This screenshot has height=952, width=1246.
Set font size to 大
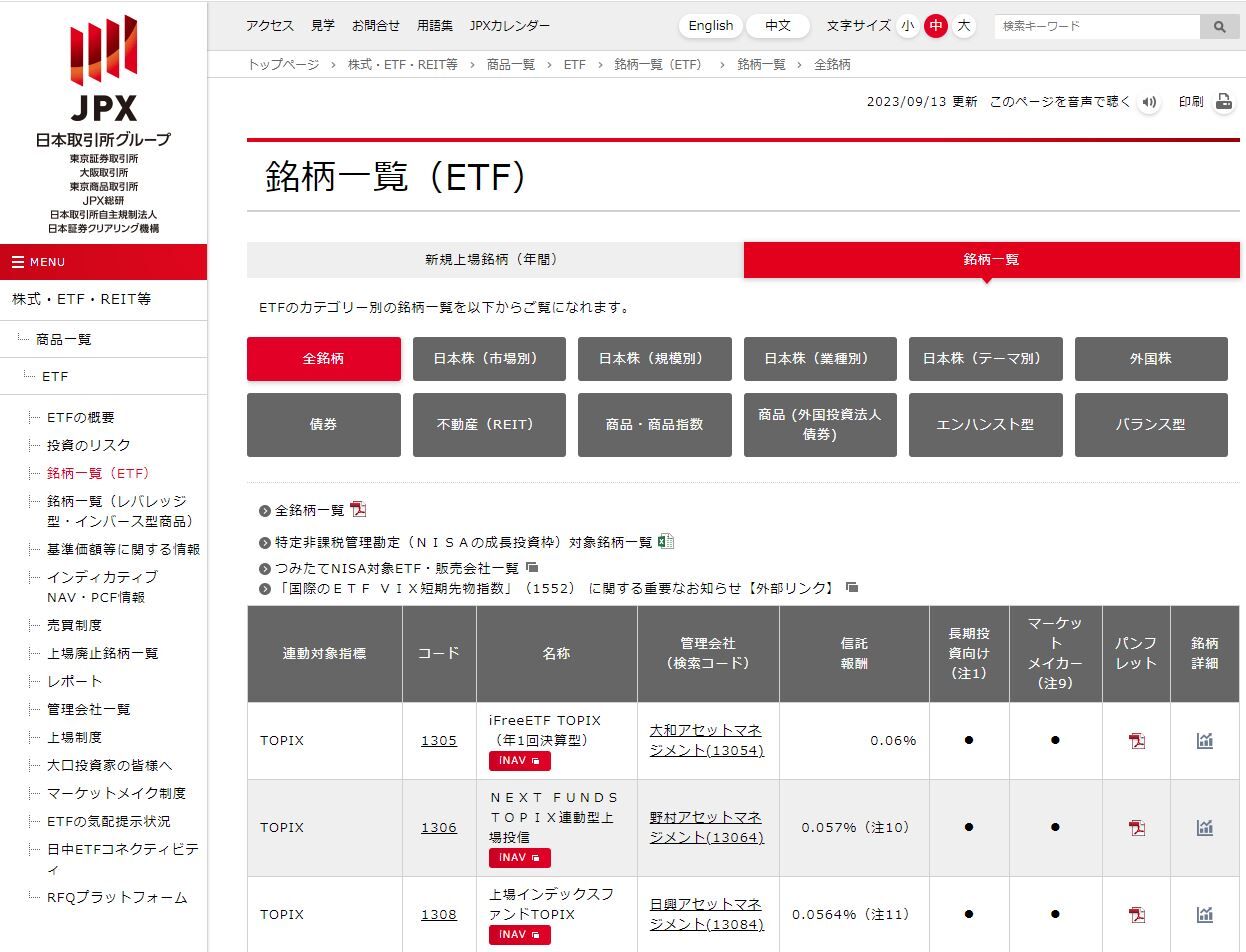click(x=964, y=26)
